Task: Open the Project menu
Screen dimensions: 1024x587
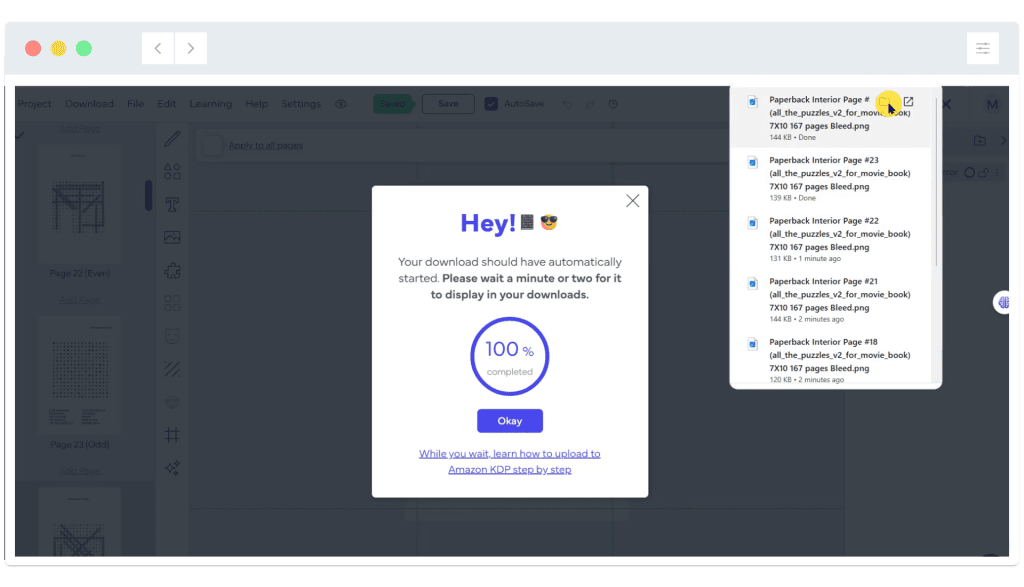Action: [35, 104]
